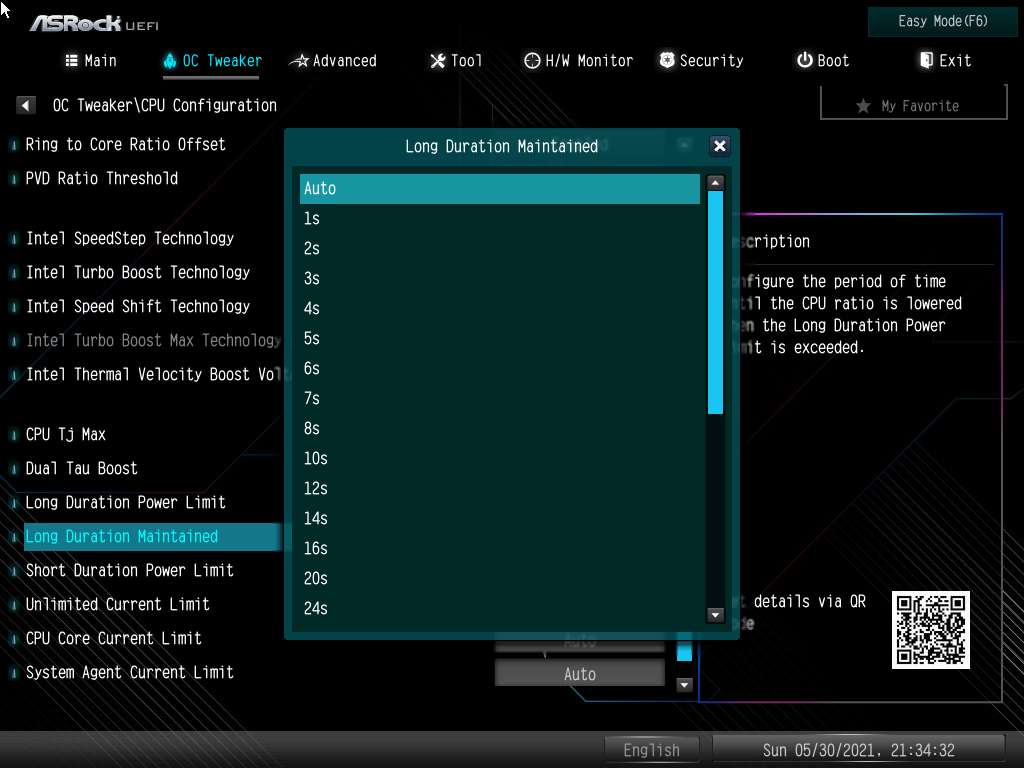Screen dimensions: 1024x768
Task: Click the My Favorite button
Action: pos(914,105)
